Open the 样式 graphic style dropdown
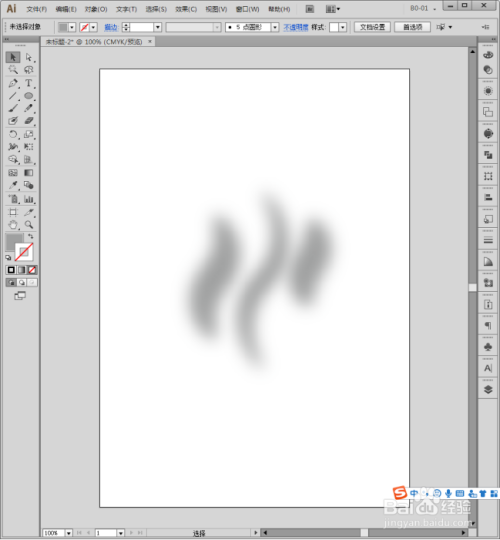 point(342,27)
